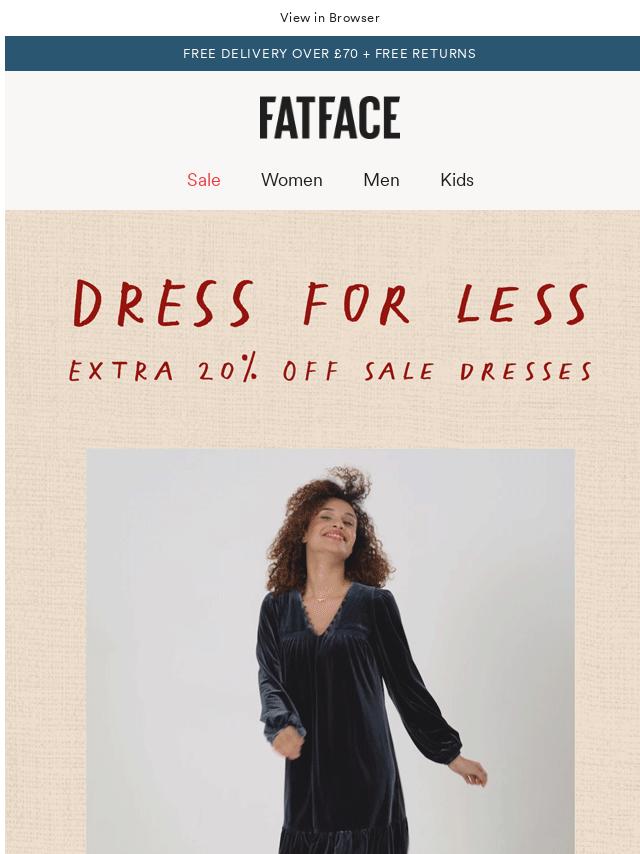Screen dimensions: 640x854
Task: Select the Men navigation link
Action: [x=381, y=180]
